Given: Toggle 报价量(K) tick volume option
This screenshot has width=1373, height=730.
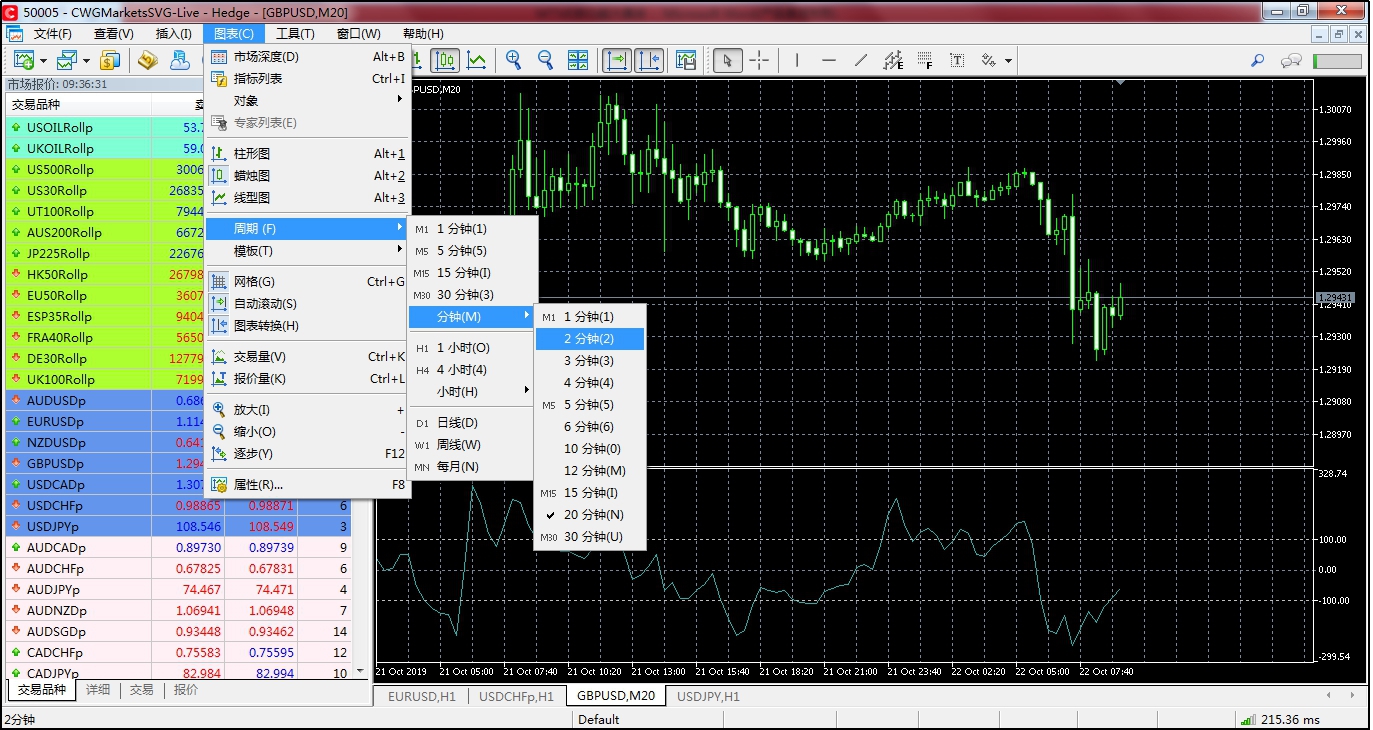Looking at the screenshot, I should [307, 379].
